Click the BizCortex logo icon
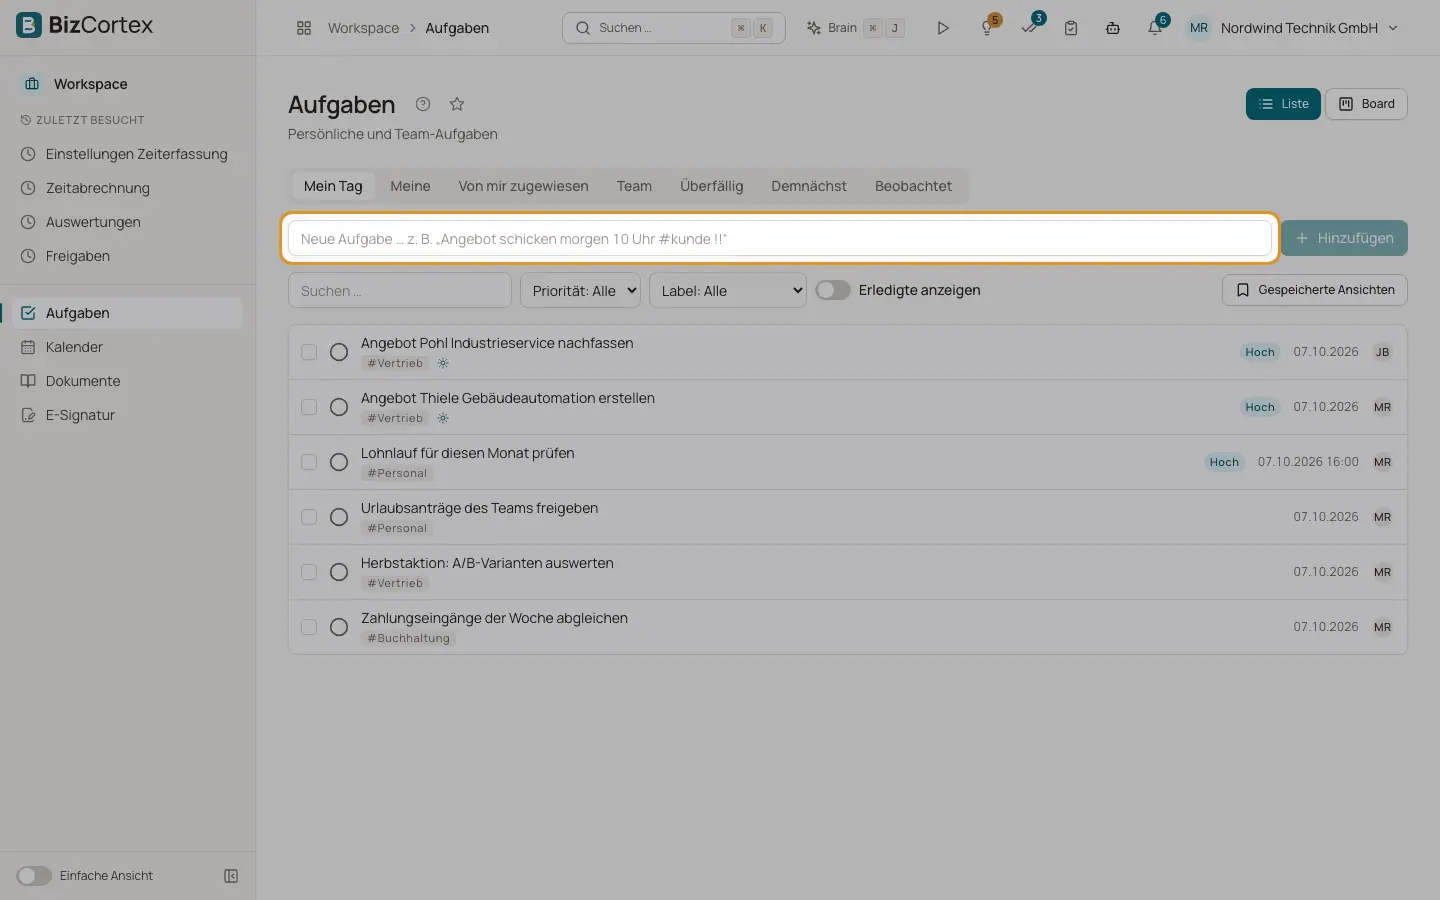 [x=29, y=25]
